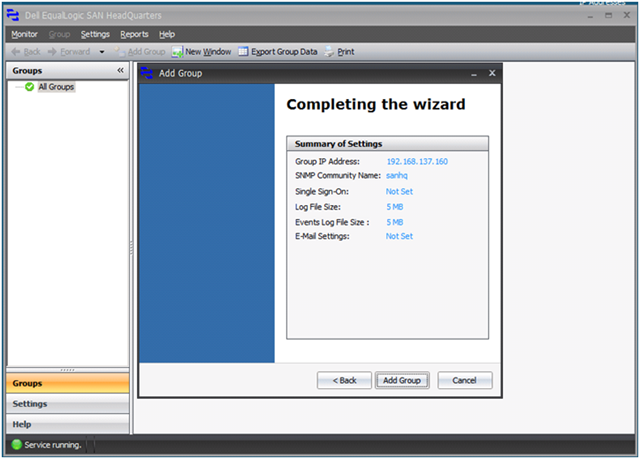Cancel the Add Group wizard
Screen dimensions: 640x459
pyautogui.click(x=464, y=380)
